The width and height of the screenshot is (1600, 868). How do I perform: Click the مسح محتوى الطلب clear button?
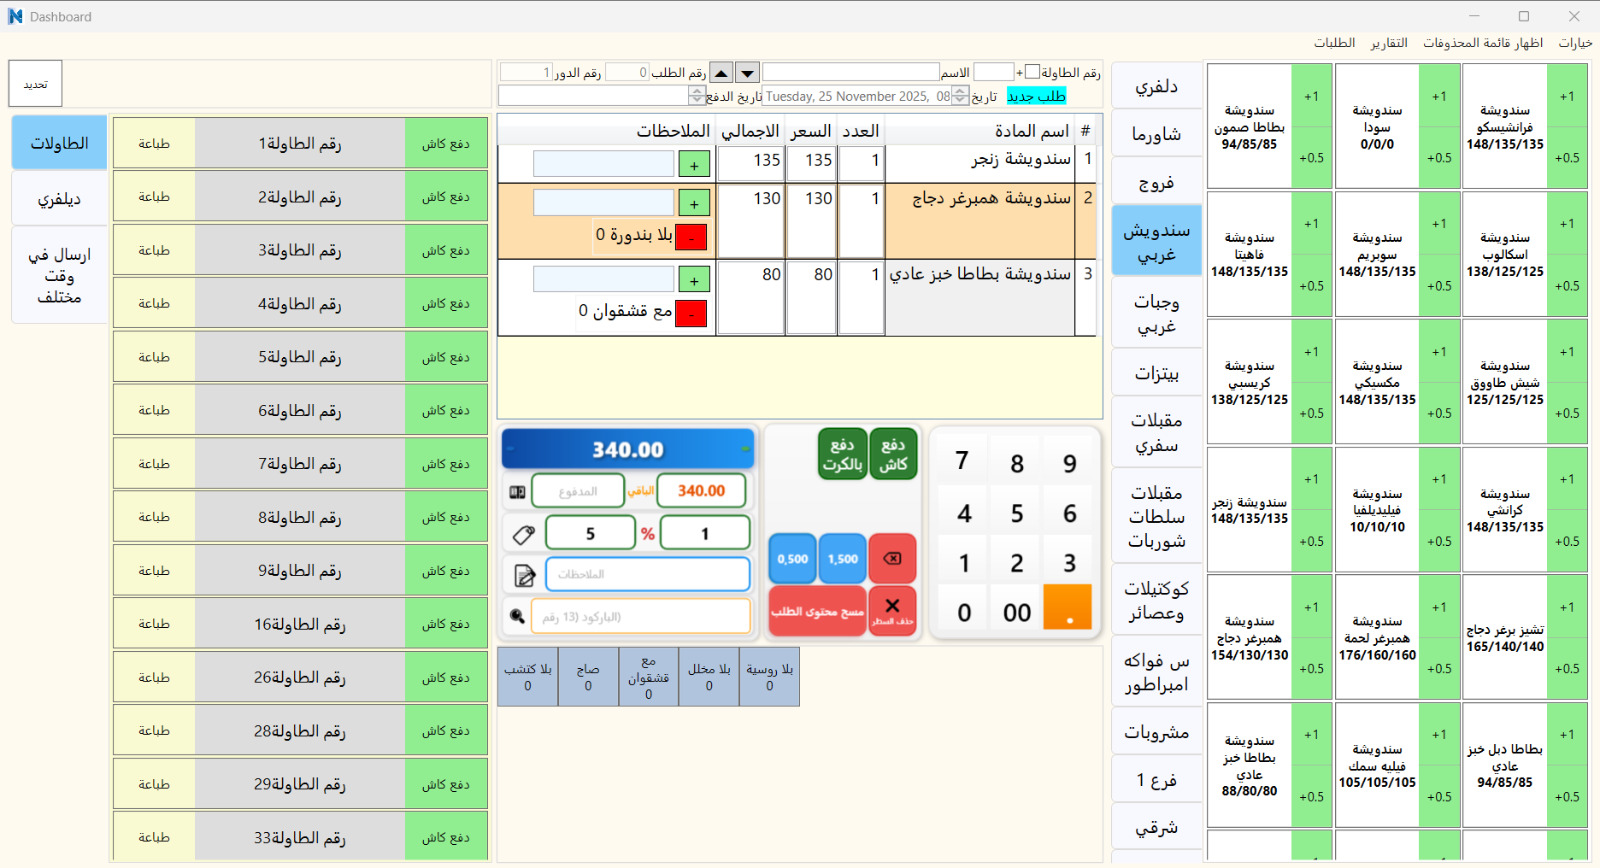817,611
